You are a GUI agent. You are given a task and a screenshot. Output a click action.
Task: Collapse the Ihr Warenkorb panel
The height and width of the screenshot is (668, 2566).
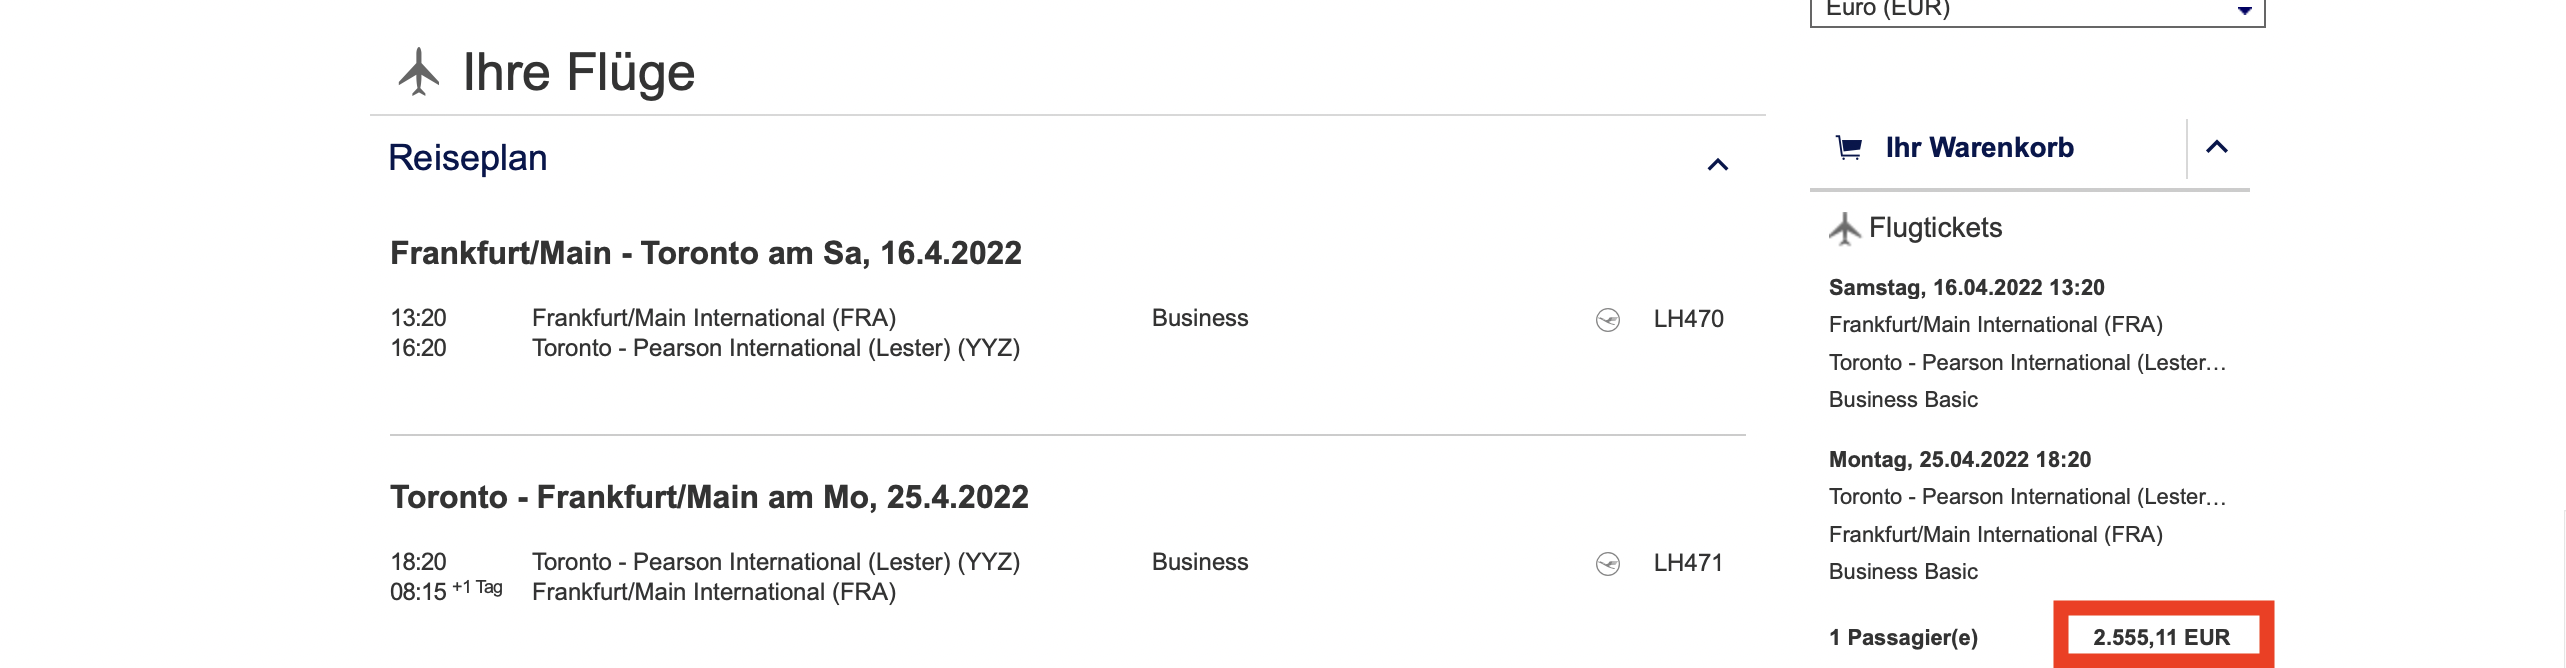click(2216, 148)
